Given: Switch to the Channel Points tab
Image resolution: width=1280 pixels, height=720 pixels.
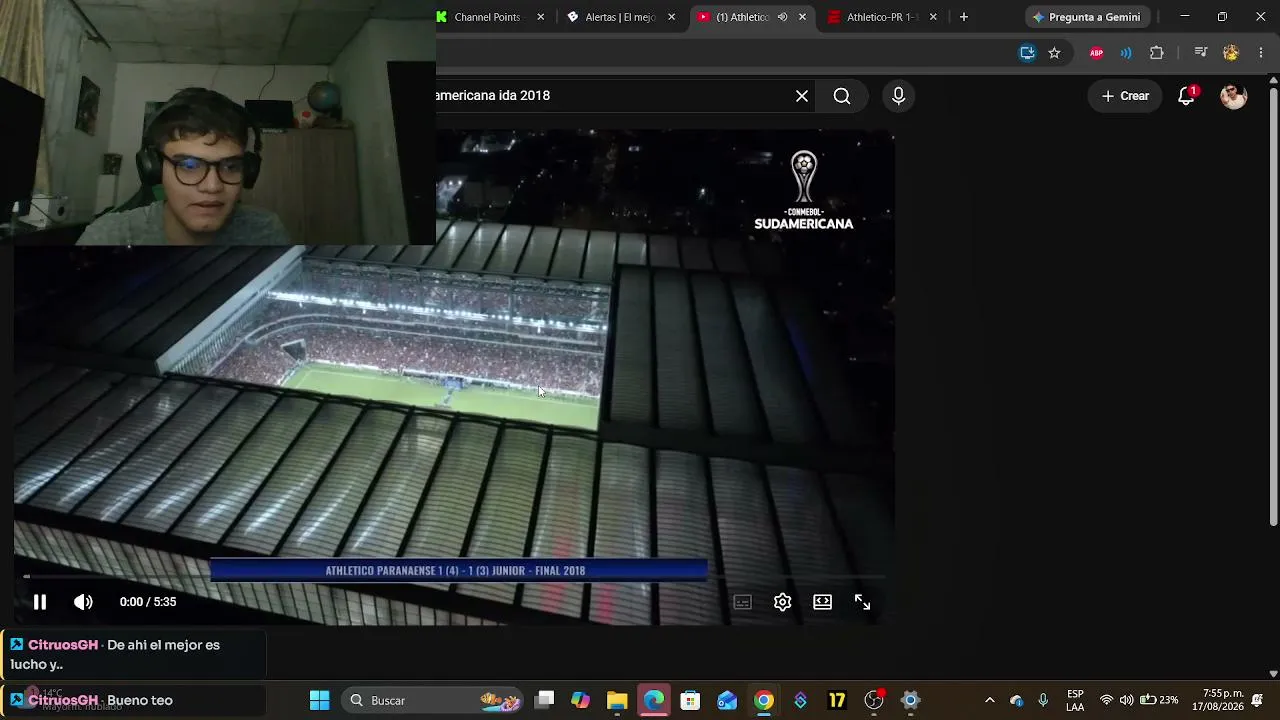Looking at the screenshot, I should click(x=487, y=17).
